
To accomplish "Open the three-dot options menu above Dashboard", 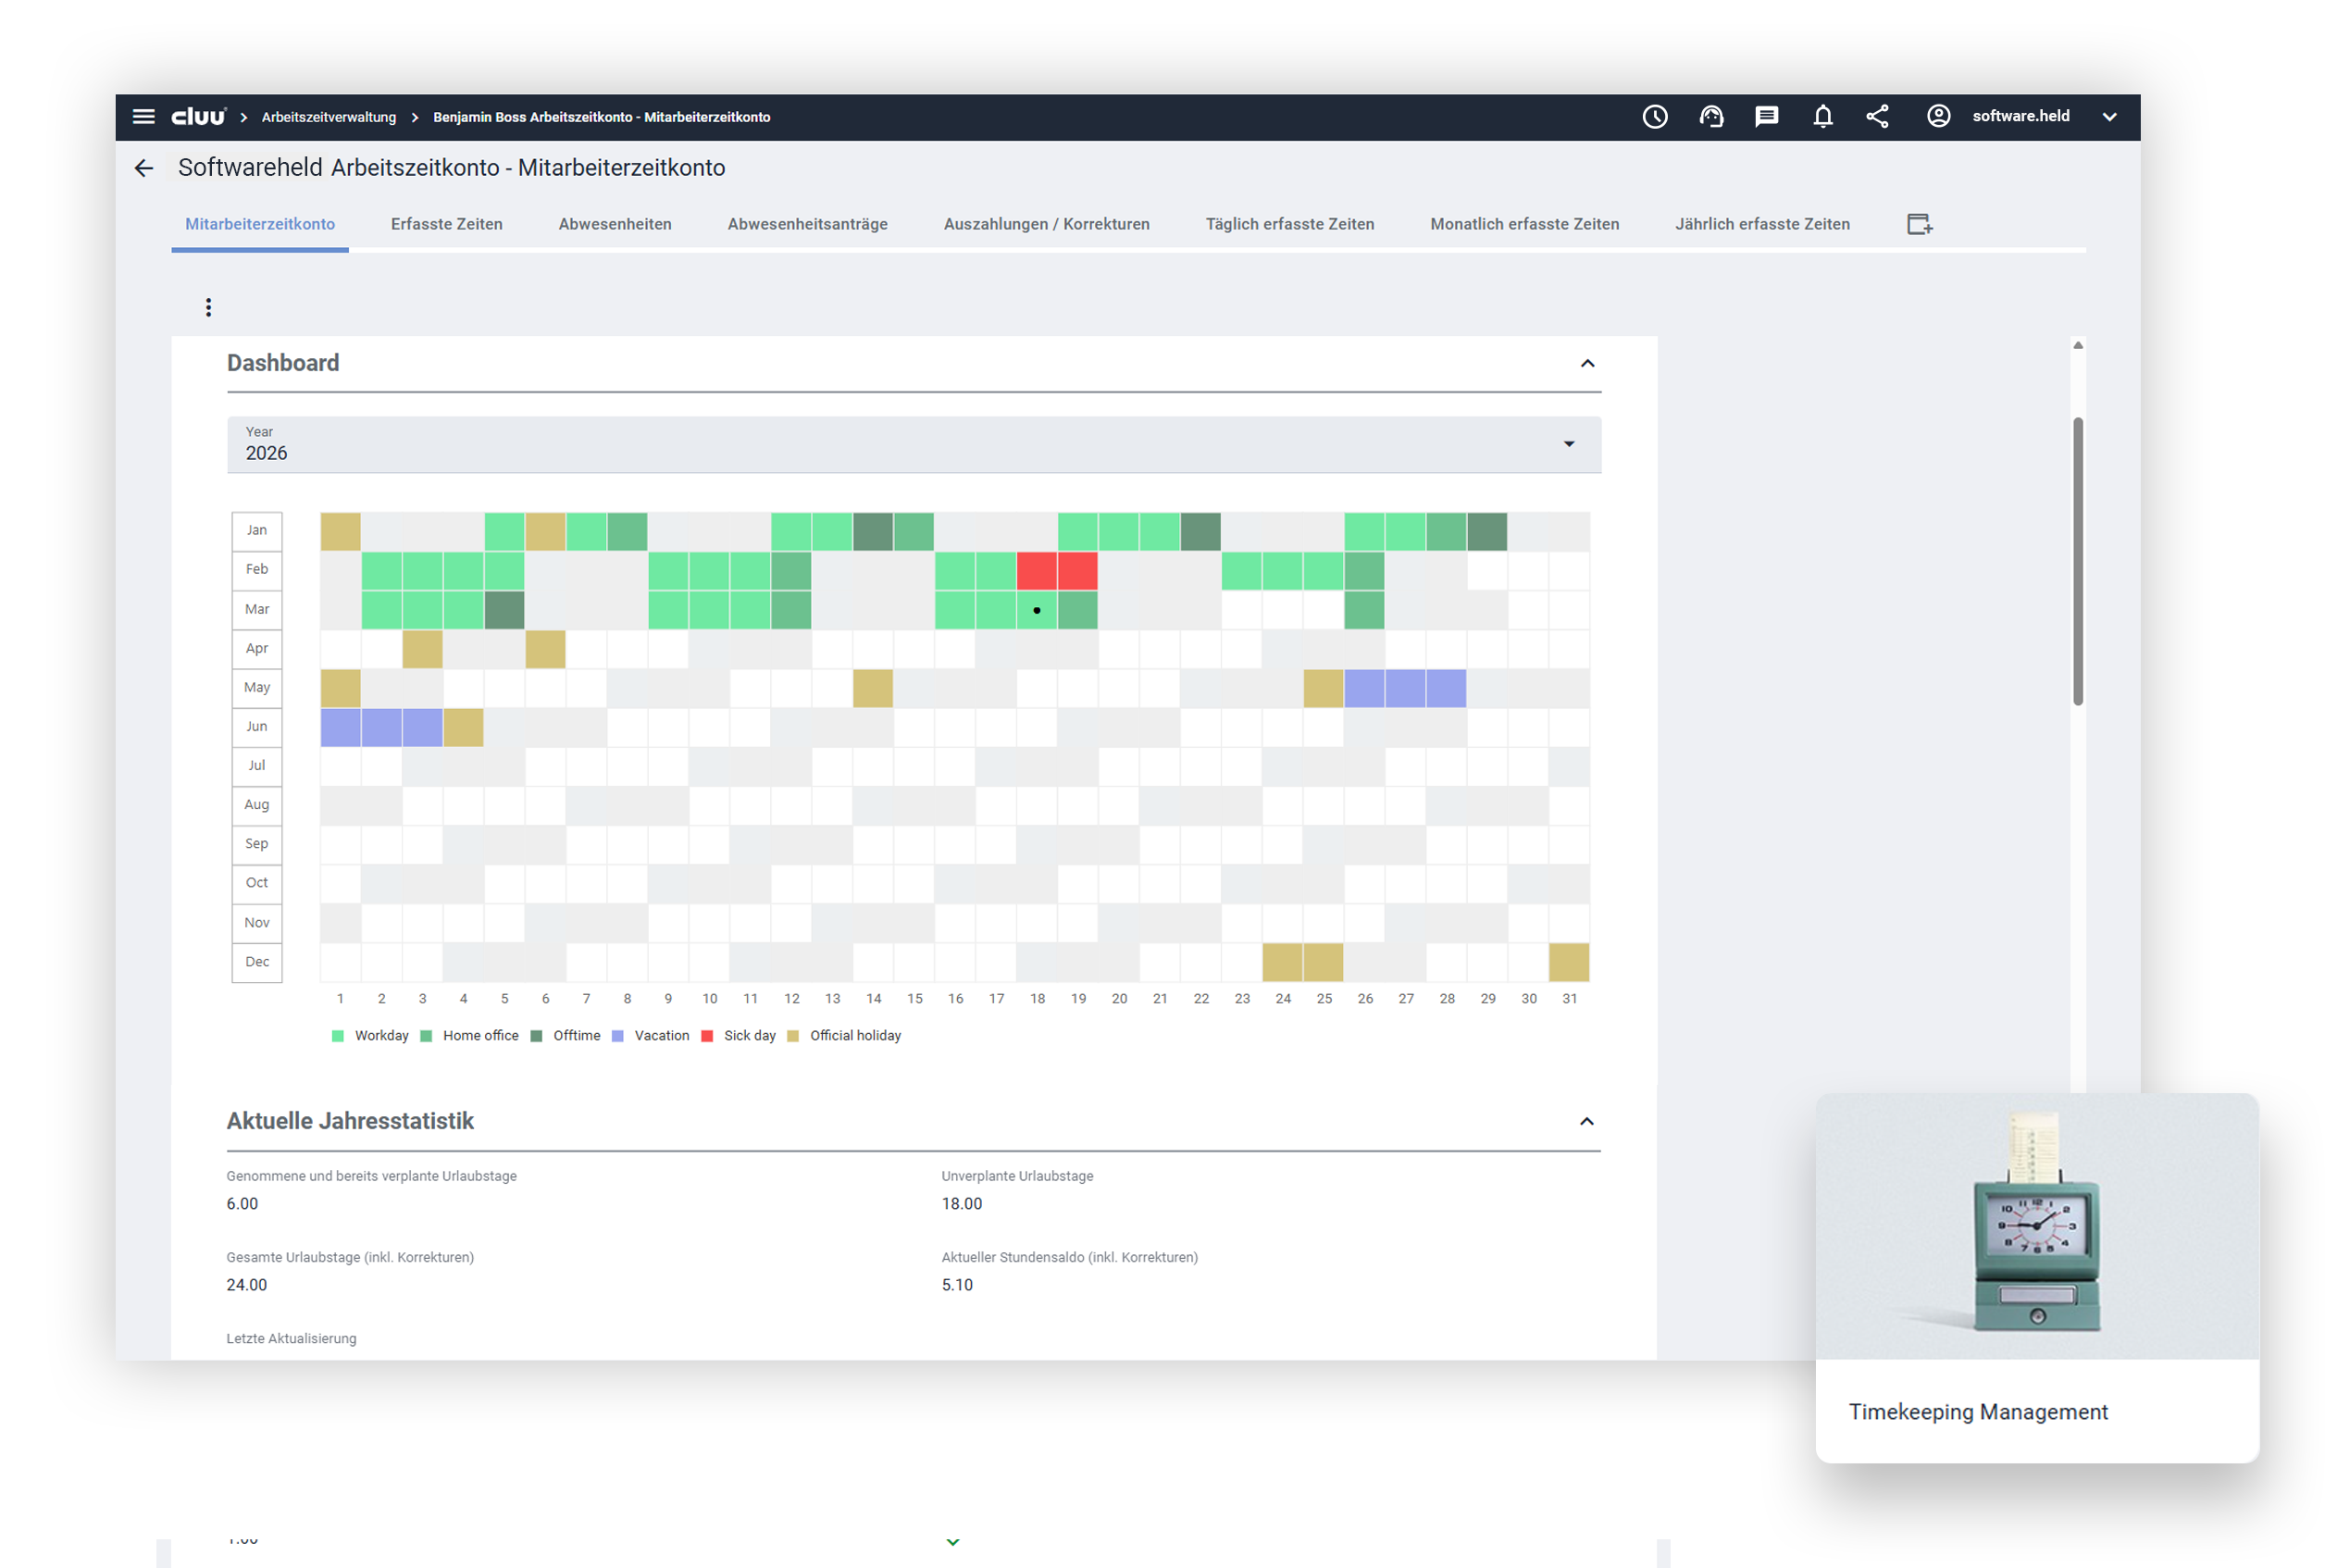I will (x=208, y=307).
